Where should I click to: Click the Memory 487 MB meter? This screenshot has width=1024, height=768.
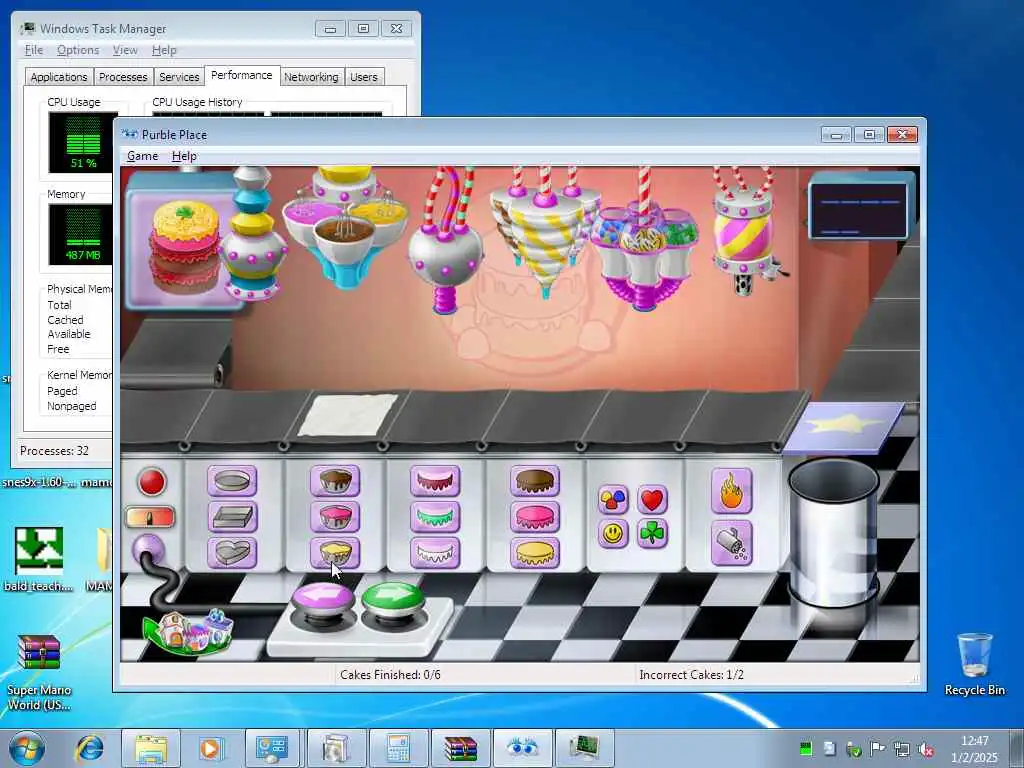point(81,234)
